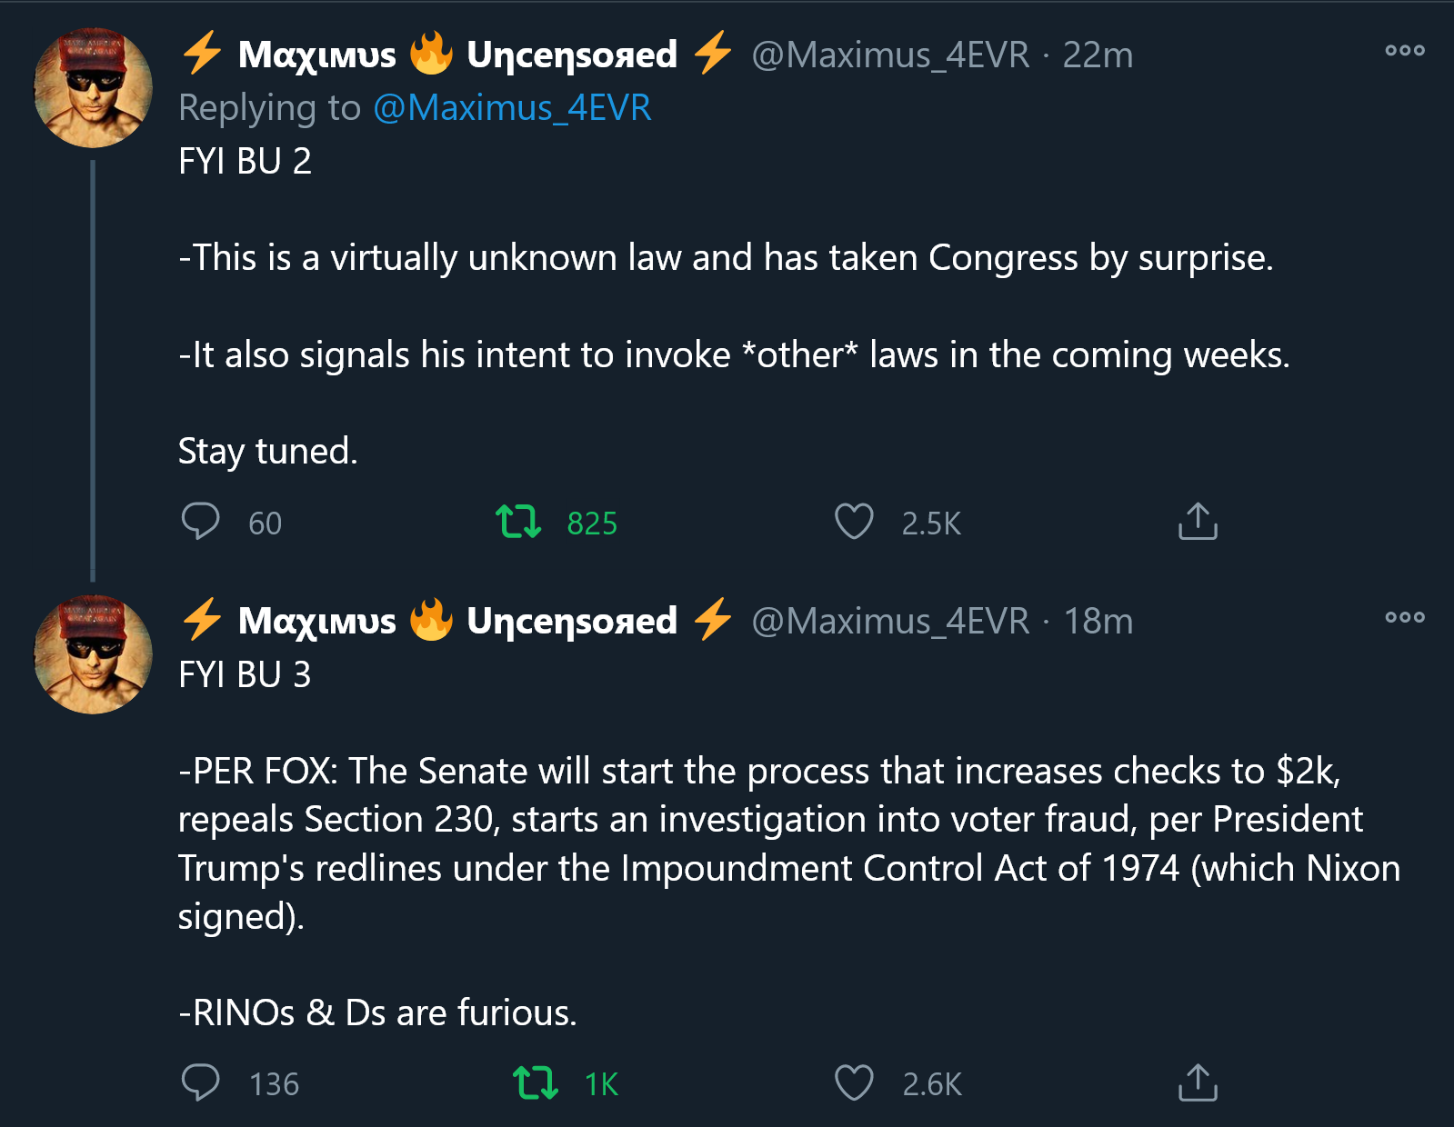Open the 18m timestamp link
Viewport: 1454px width, 1127px height.
1097,621
